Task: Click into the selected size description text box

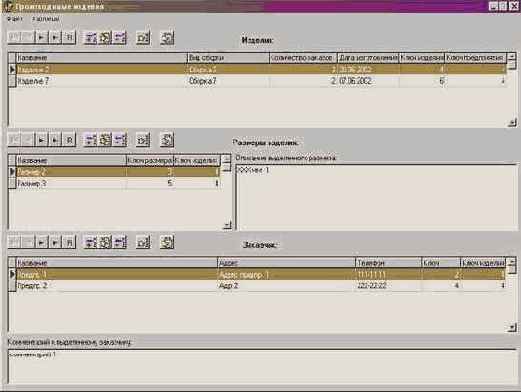Action: pyautogui.click(x=377, y=197)
